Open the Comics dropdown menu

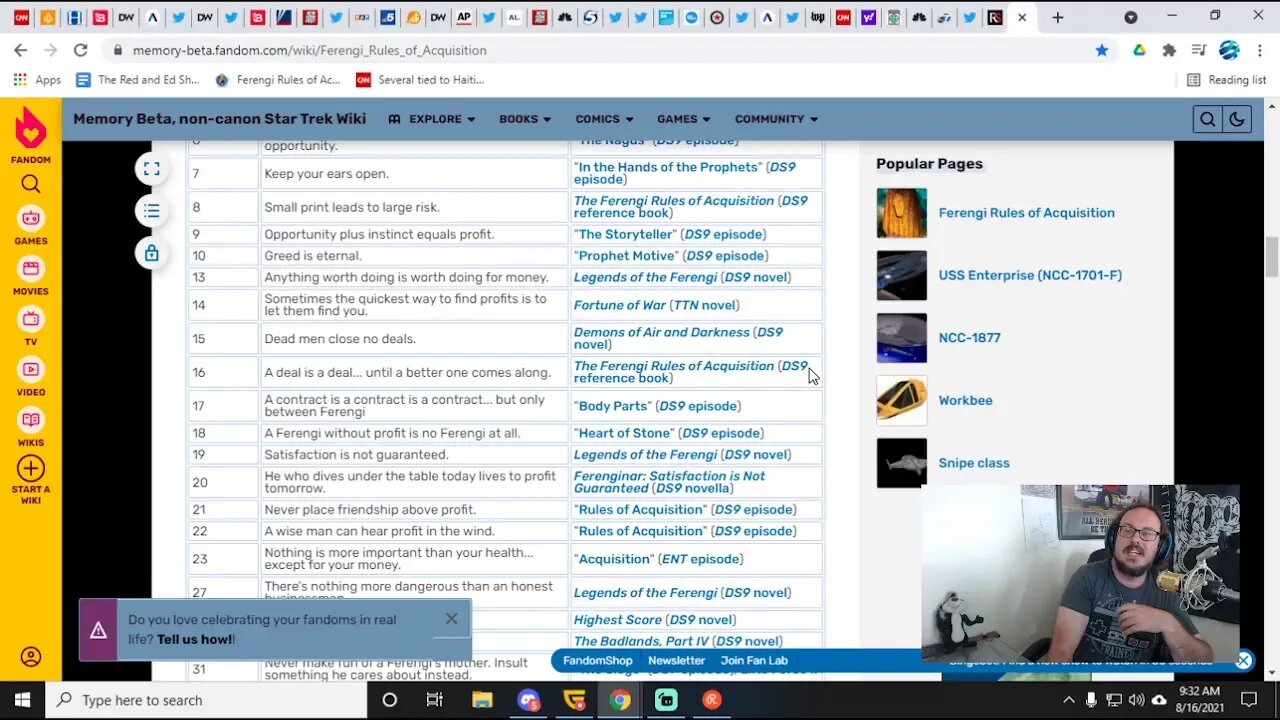[604, 119]
